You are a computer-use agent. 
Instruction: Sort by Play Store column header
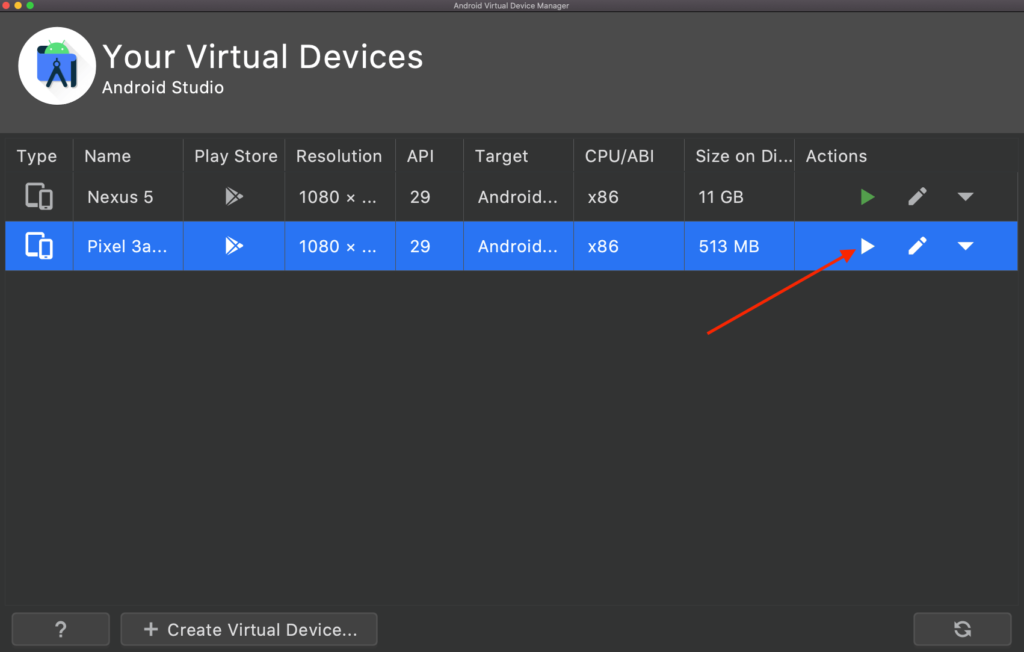pos(236,156)
